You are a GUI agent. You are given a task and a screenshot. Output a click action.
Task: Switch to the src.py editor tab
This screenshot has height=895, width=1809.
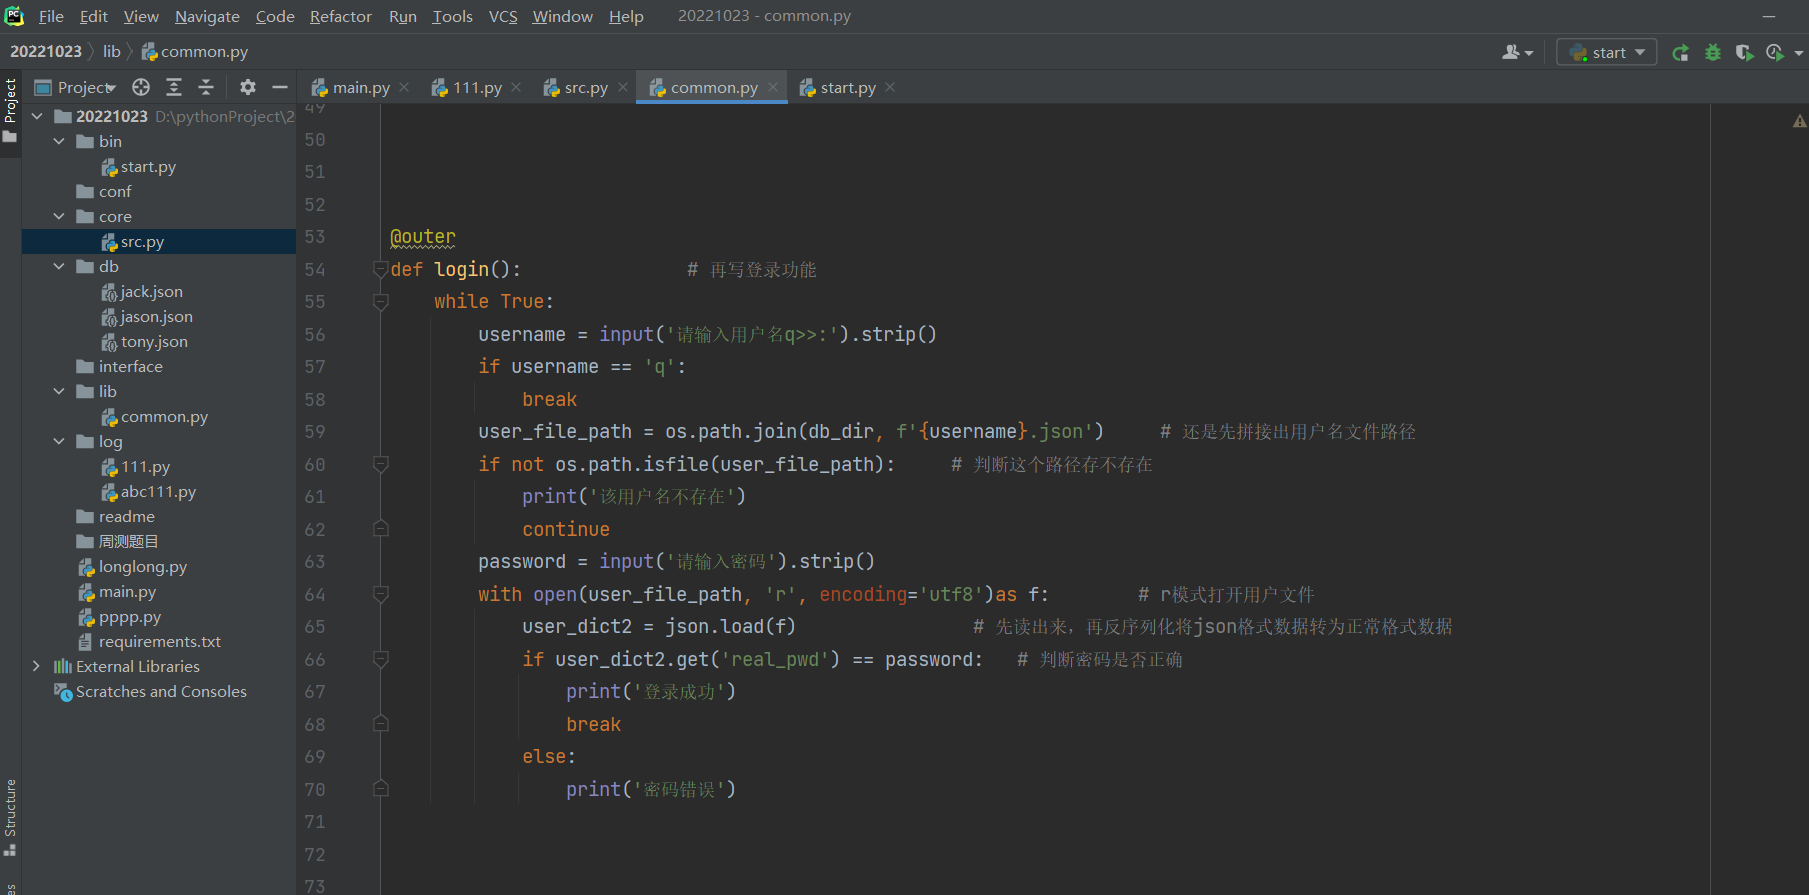576,87
